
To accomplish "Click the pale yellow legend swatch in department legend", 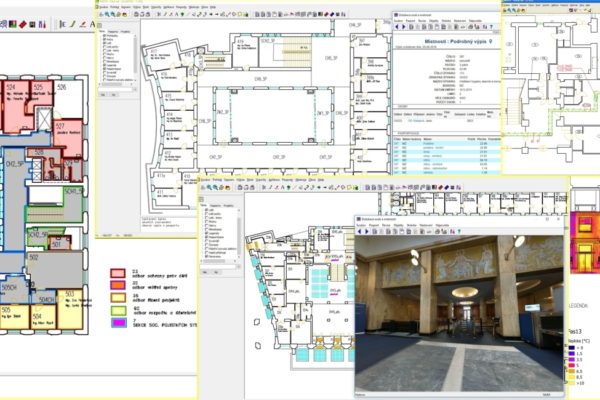I will 118,298.
